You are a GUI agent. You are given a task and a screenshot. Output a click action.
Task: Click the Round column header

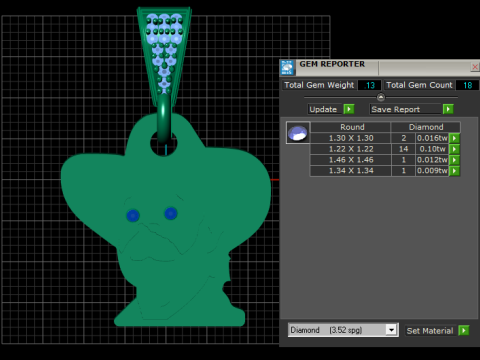[351, 127]
